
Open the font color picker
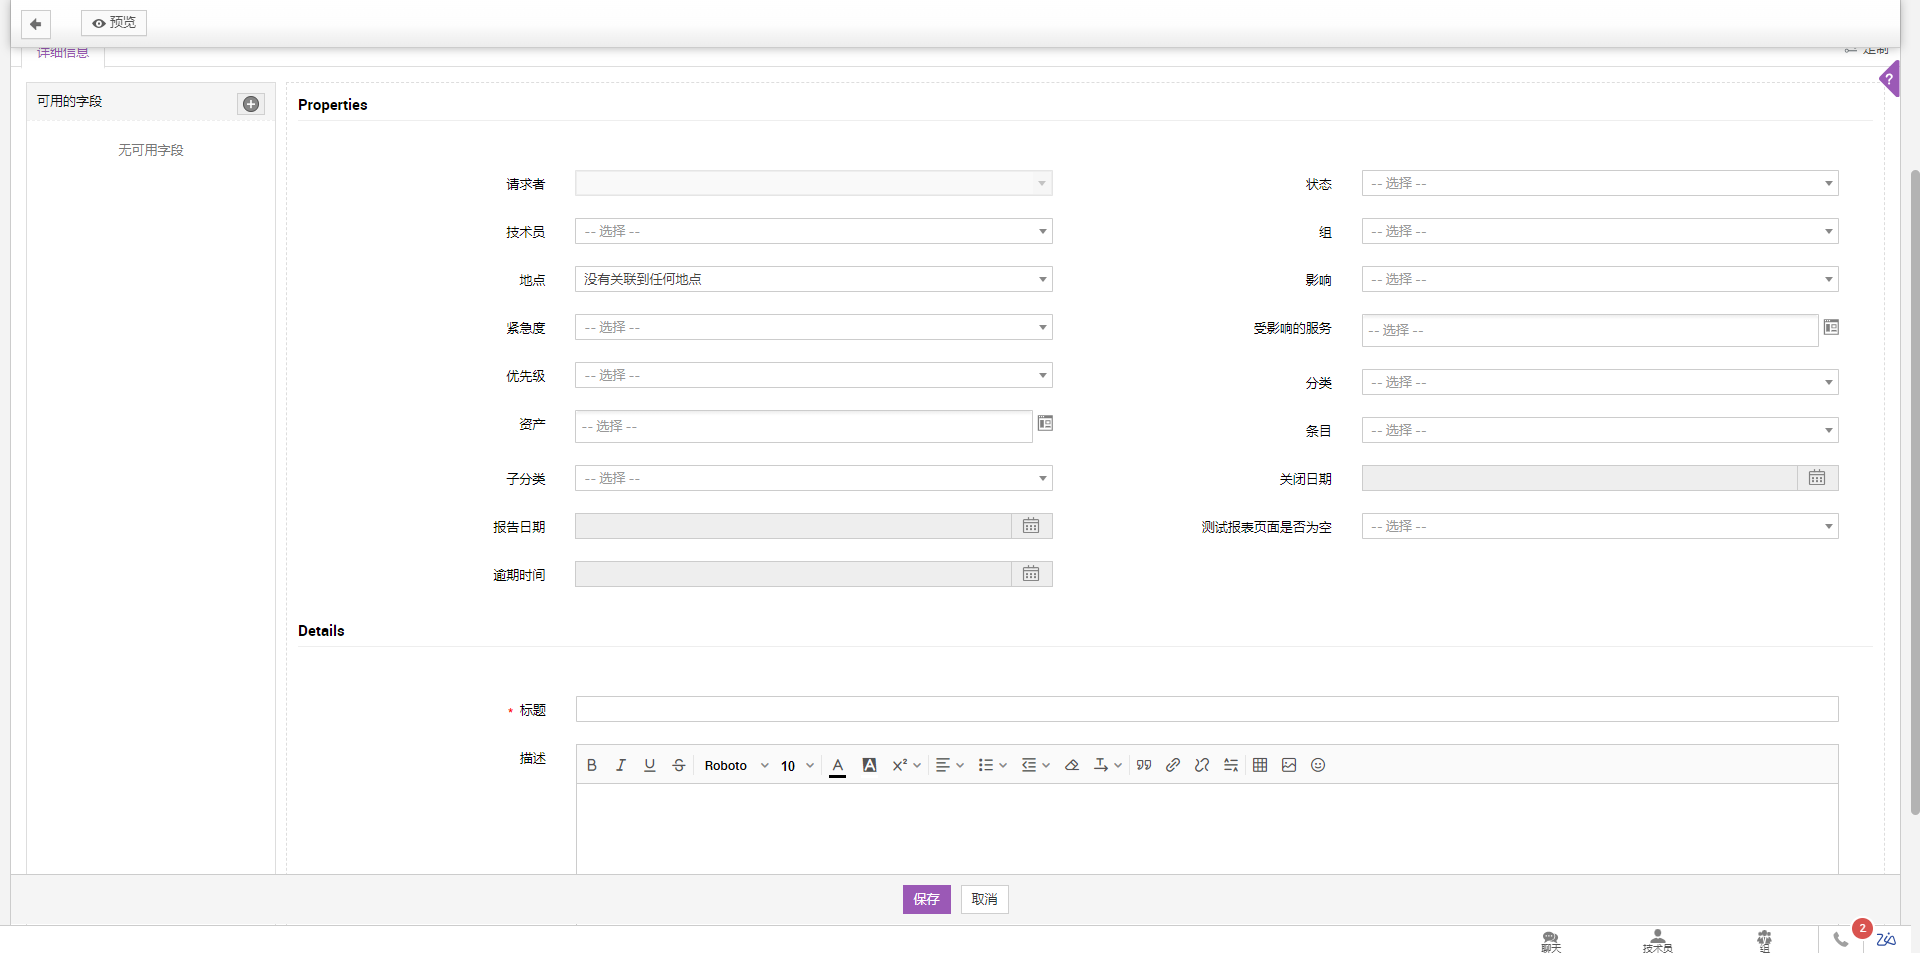pyautogui.click(x=838, y=765)
